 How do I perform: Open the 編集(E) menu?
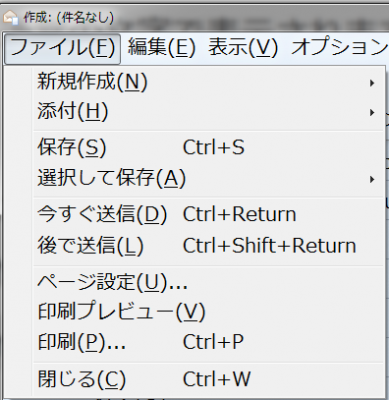(x=161, y=48)
